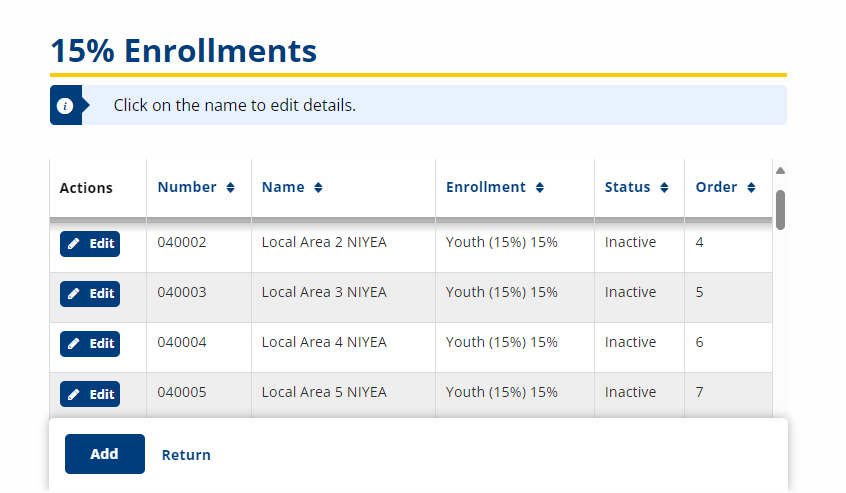Click the table's vertical scrollbar thumb
The image size is (846, 493).
[780, 209]
